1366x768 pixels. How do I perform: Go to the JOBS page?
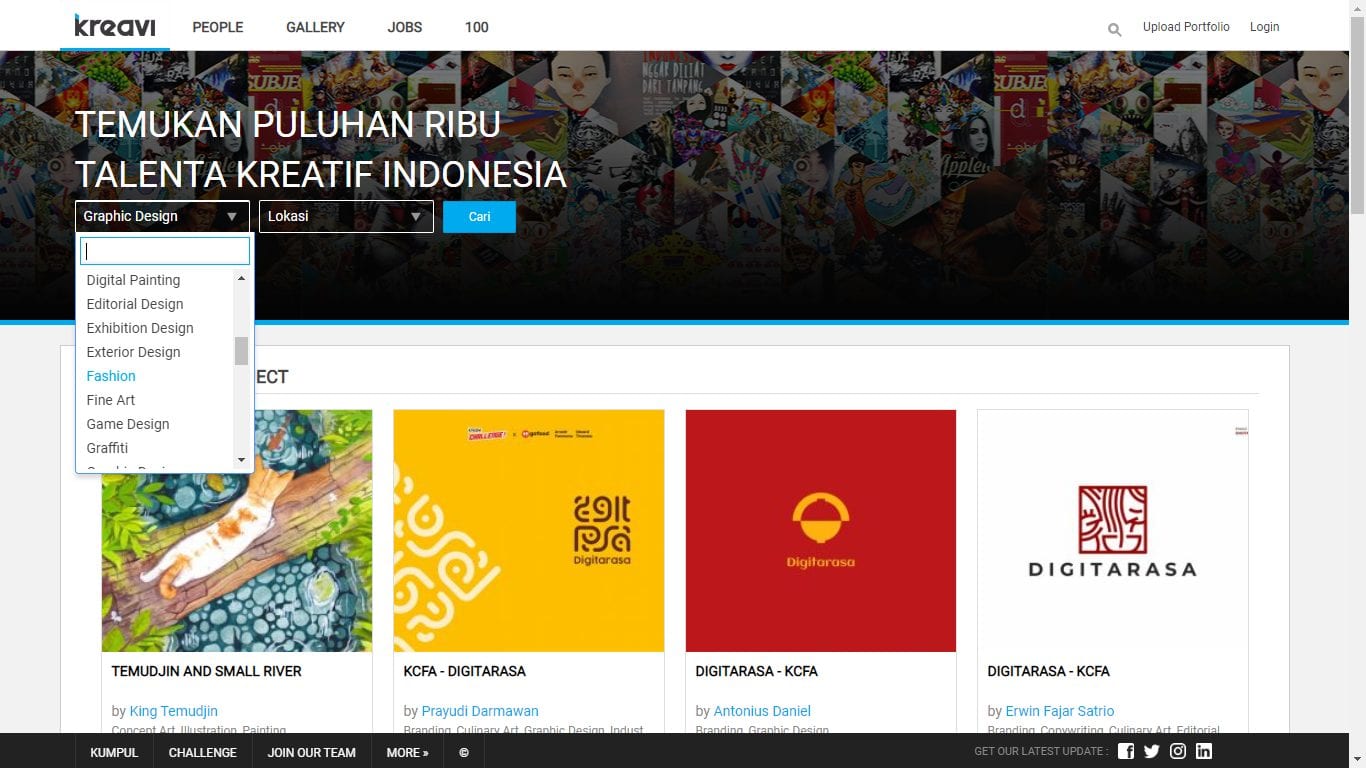pos(405,27)
